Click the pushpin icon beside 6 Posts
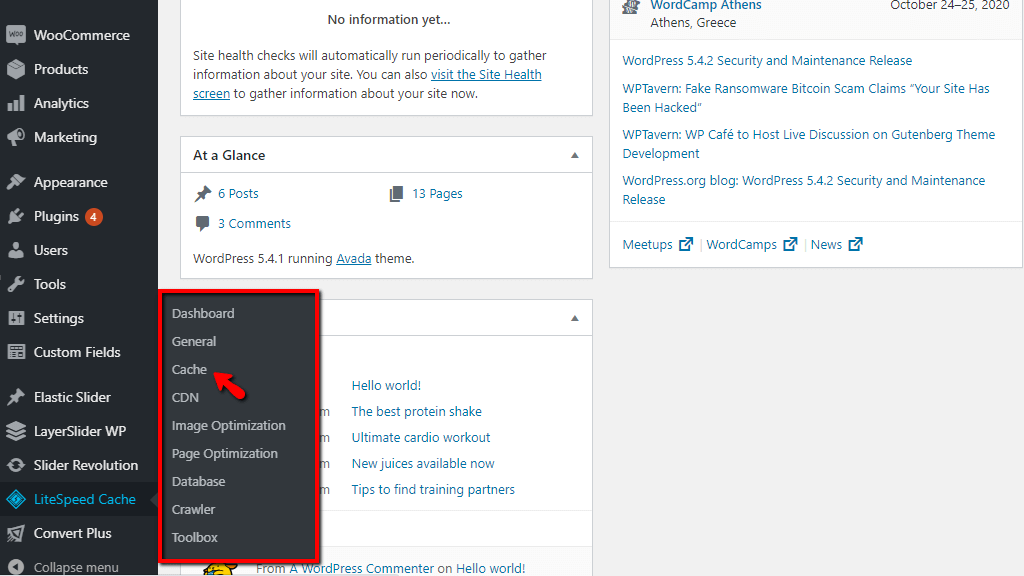1024x576 pixels. [203, 193]
